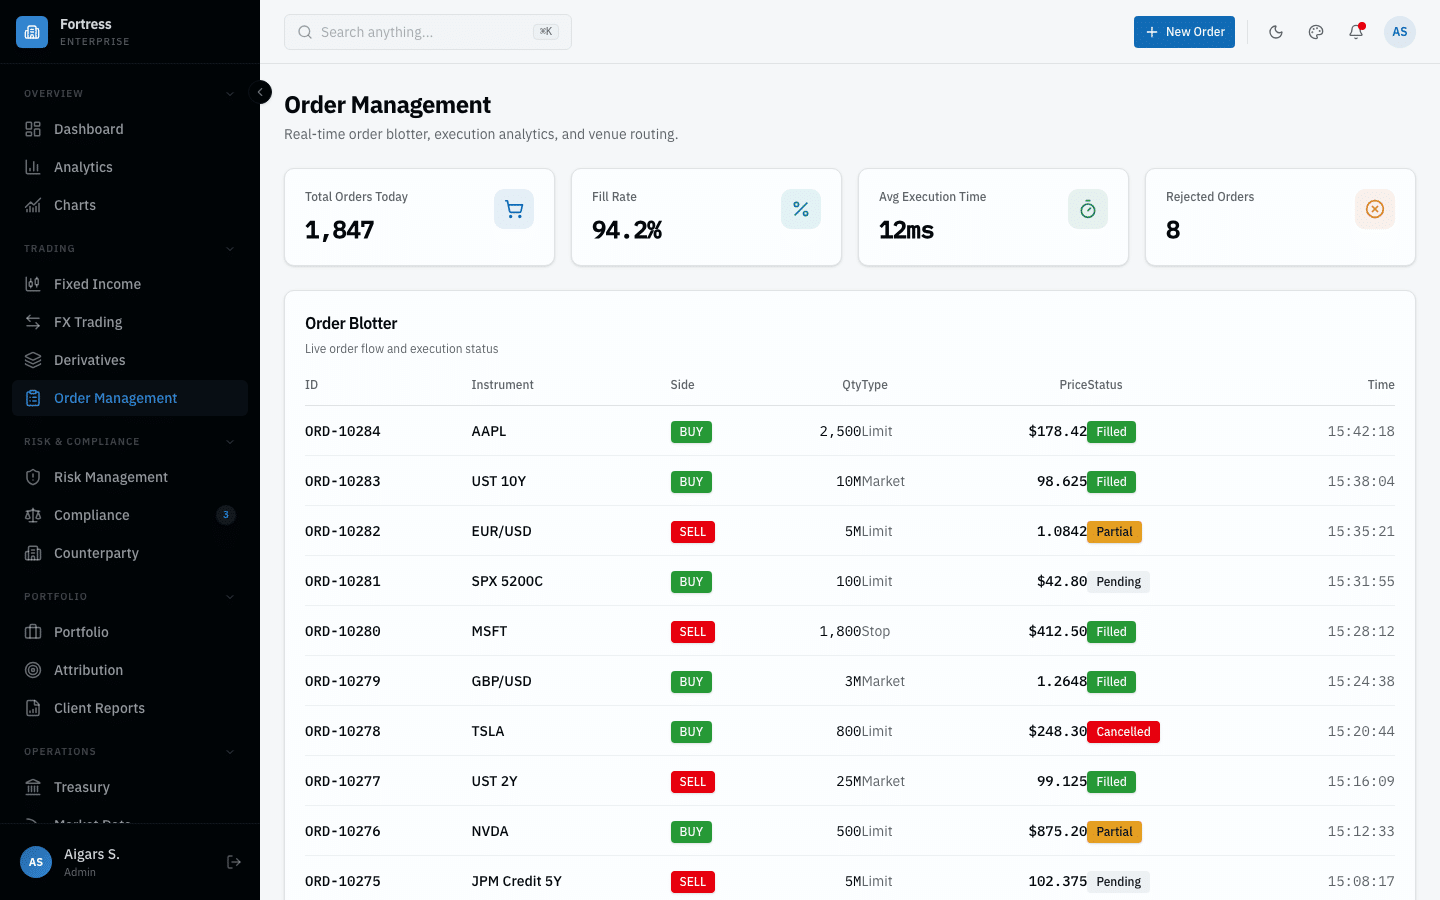Check notifications via the bell icon

pos(1356,32)
